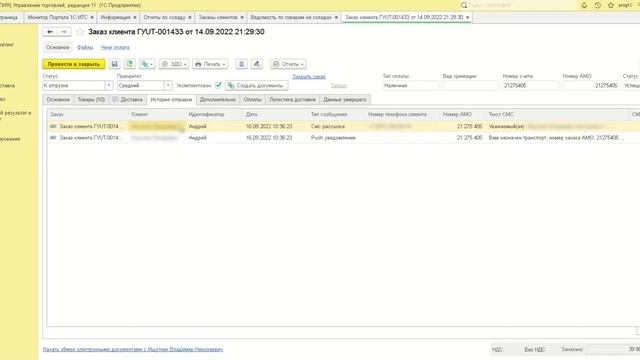Click the forward navigation arrow
The image size is (640, 360).
64,32
